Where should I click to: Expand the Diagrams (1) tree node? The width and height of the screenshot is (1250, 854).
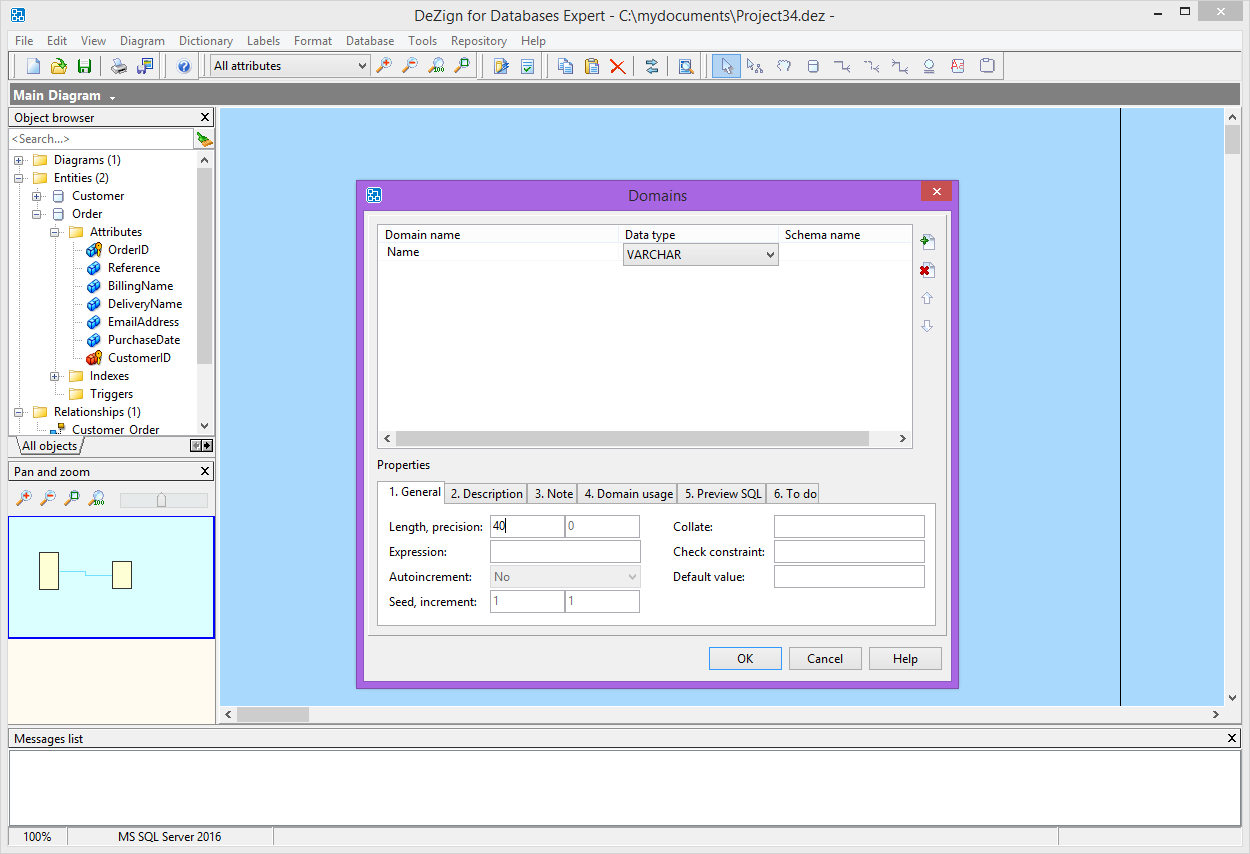(19, 160)
